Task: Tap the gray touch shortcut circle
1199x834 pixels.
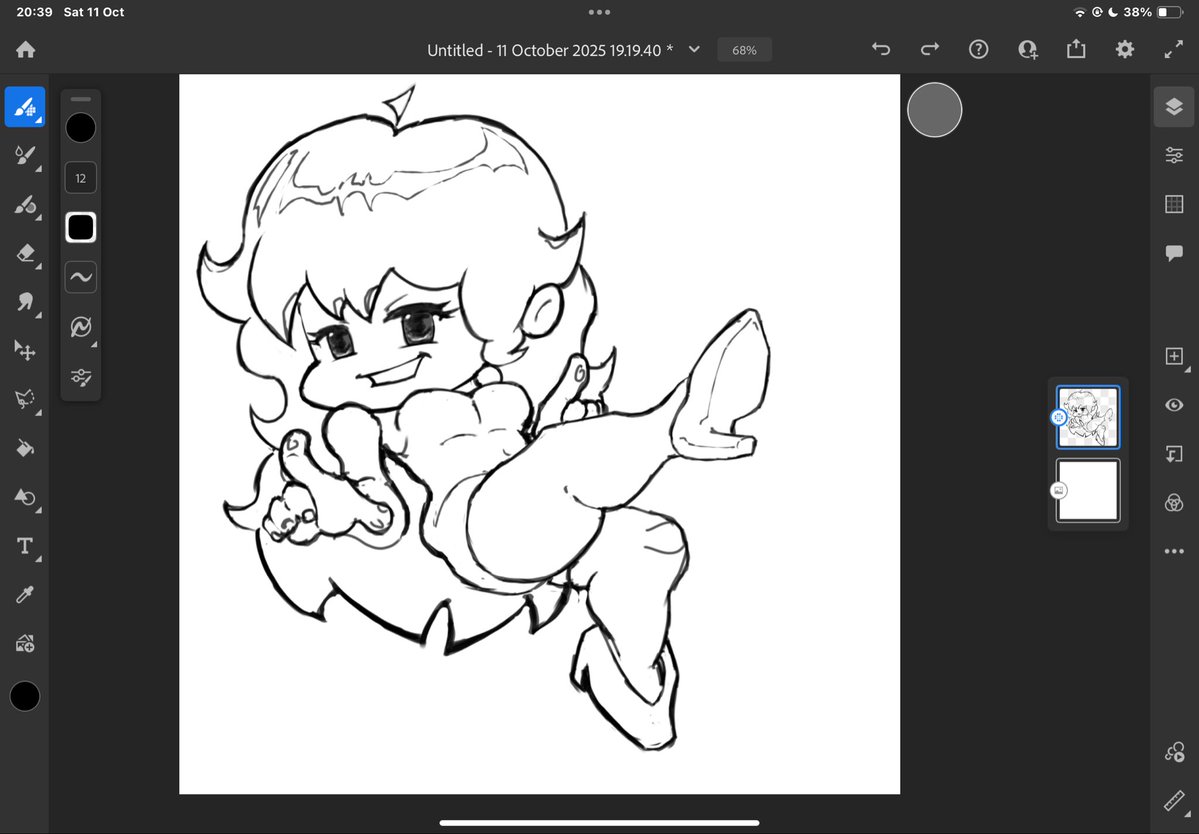Action: (x=934, y=110)
